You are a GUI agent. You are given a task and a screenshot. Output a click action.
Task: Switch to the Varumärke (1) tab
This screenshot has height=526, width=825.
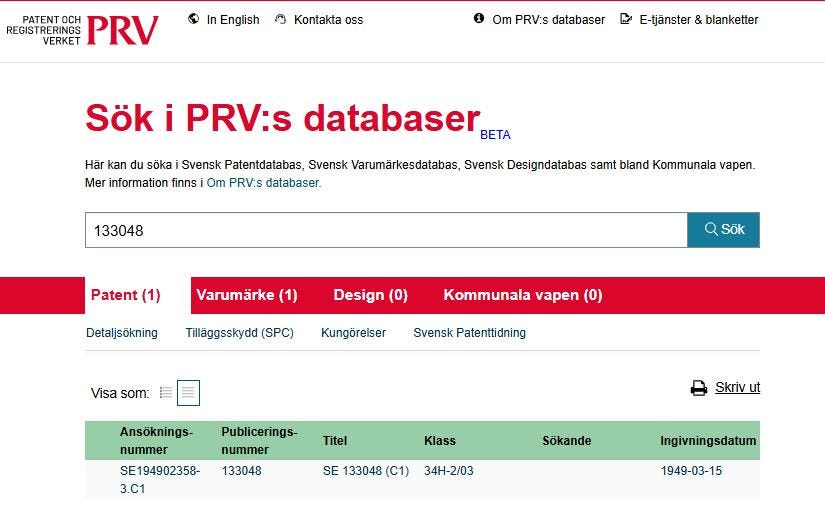click(247, 295)
